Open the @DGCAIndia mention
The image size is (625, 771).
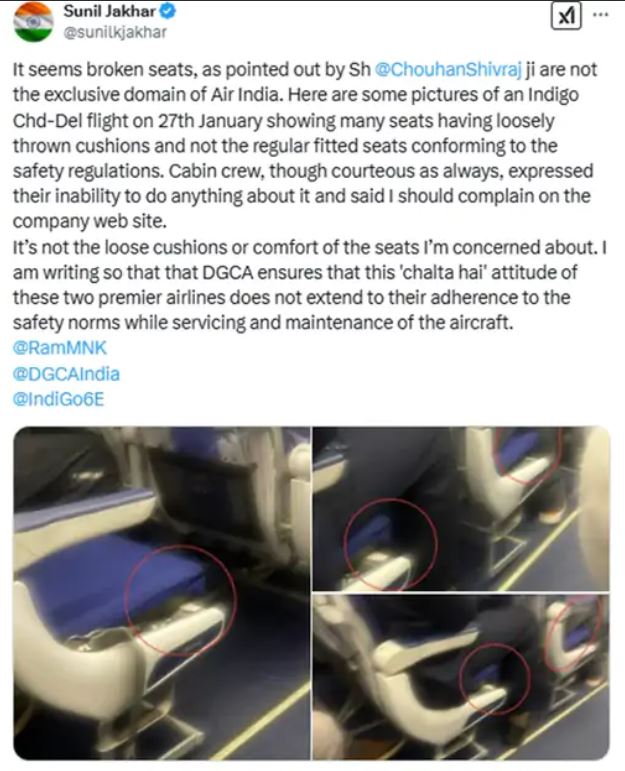[66, 374]
